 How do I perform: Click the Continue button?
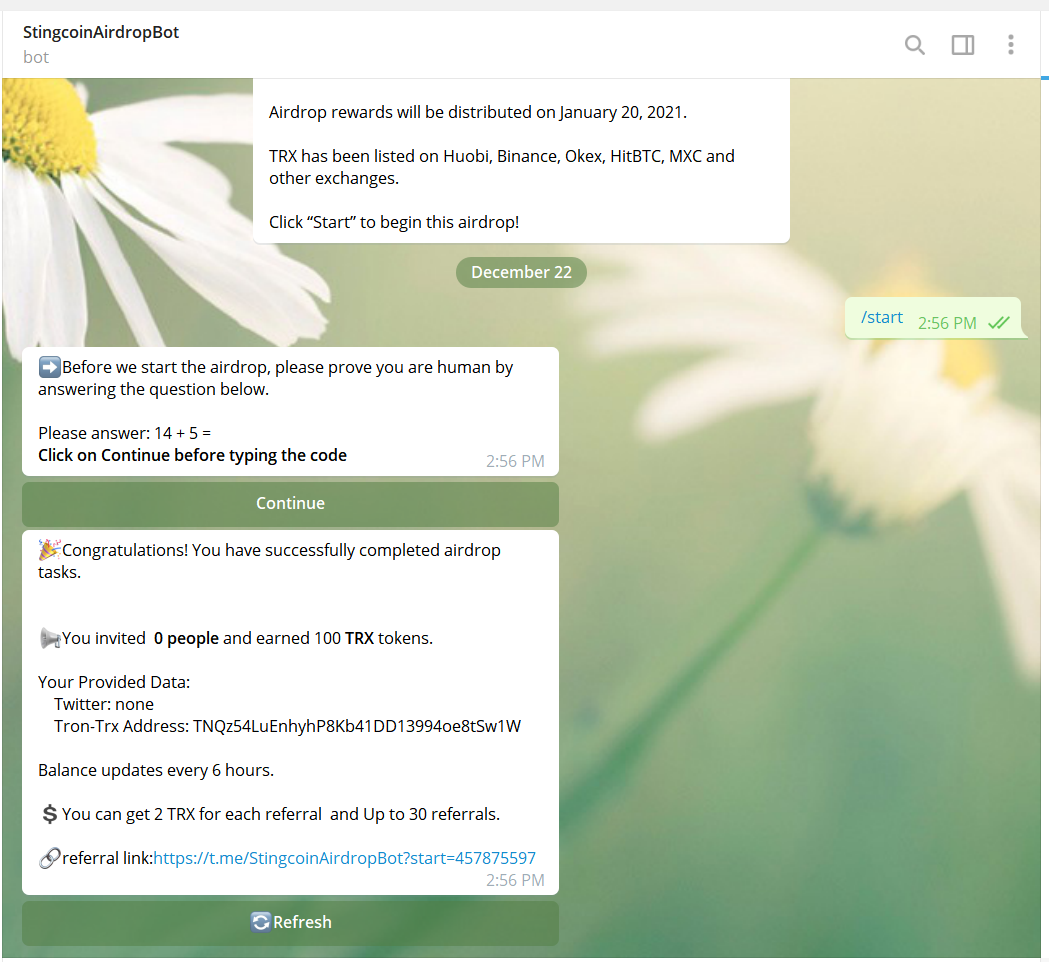coord(290,504)
